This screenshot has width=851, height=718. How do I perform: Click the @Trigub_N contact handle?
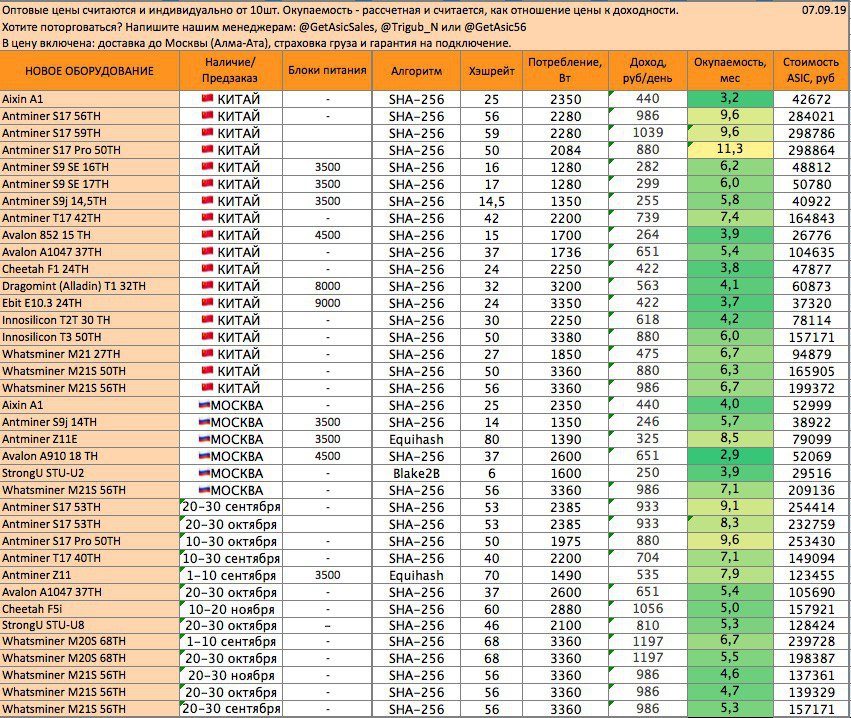click(x=410, y=27)
